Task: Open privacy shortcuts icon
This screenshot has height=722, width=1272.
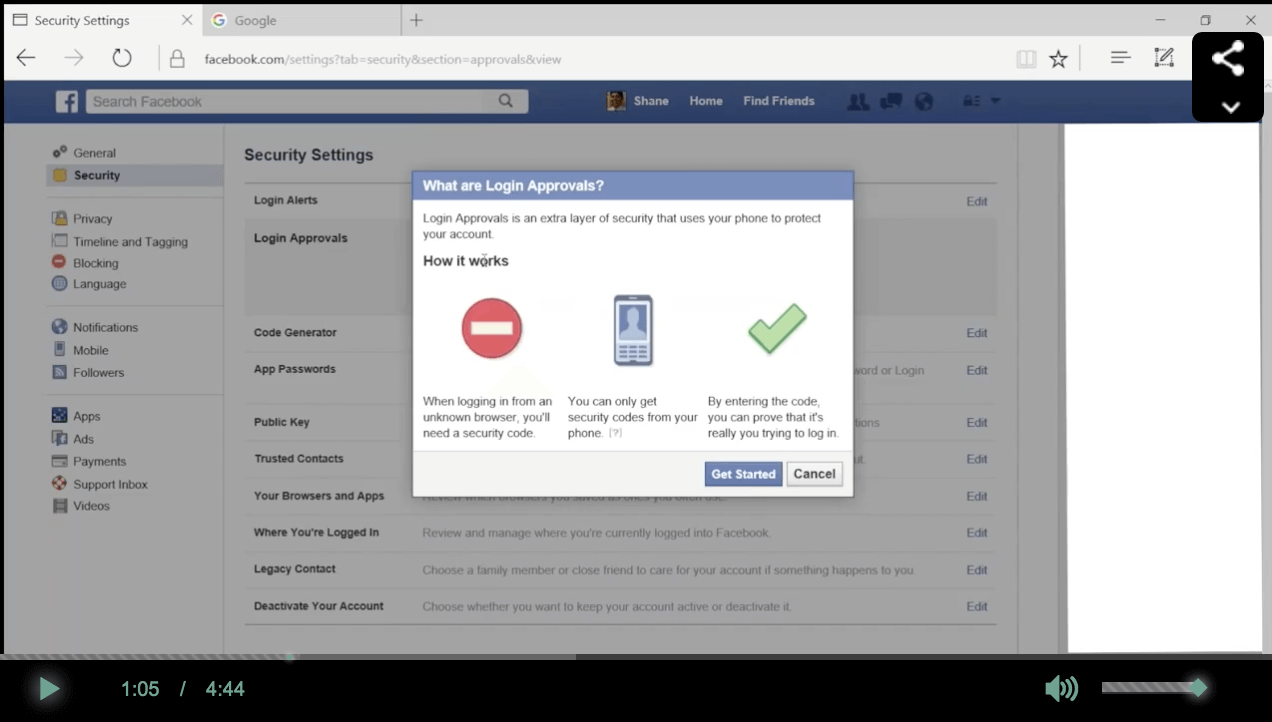Action: [x=970, y=101]
